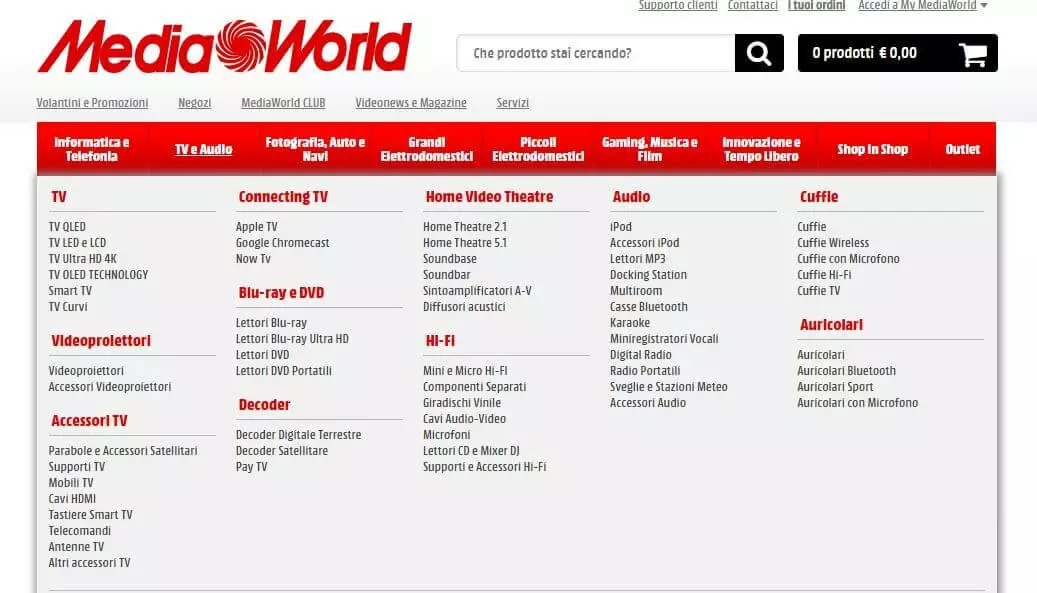Image resolution: width=1037 pixels, height=593 pixels.
Task: Open TV OLED TECHNOLOGY
Action: [x=99, y=274]
